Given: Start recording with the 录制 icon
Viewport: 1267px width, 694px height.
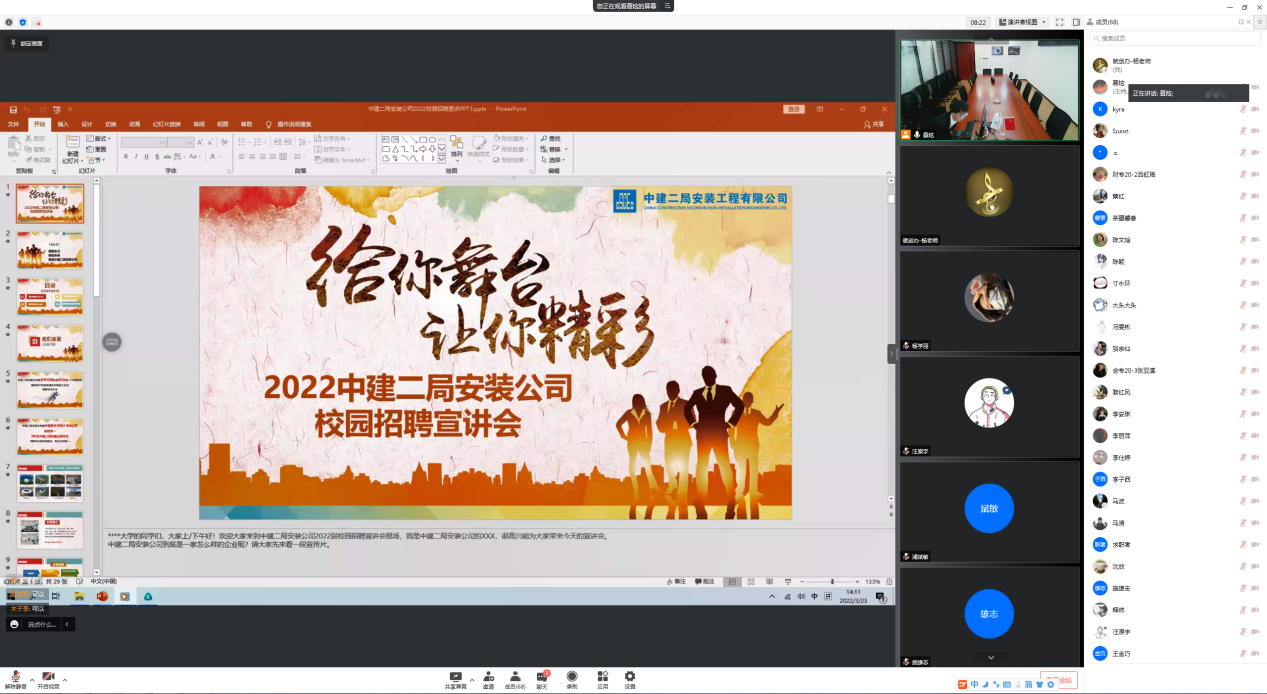Looking at the screenshot, I should coord(572,676).
